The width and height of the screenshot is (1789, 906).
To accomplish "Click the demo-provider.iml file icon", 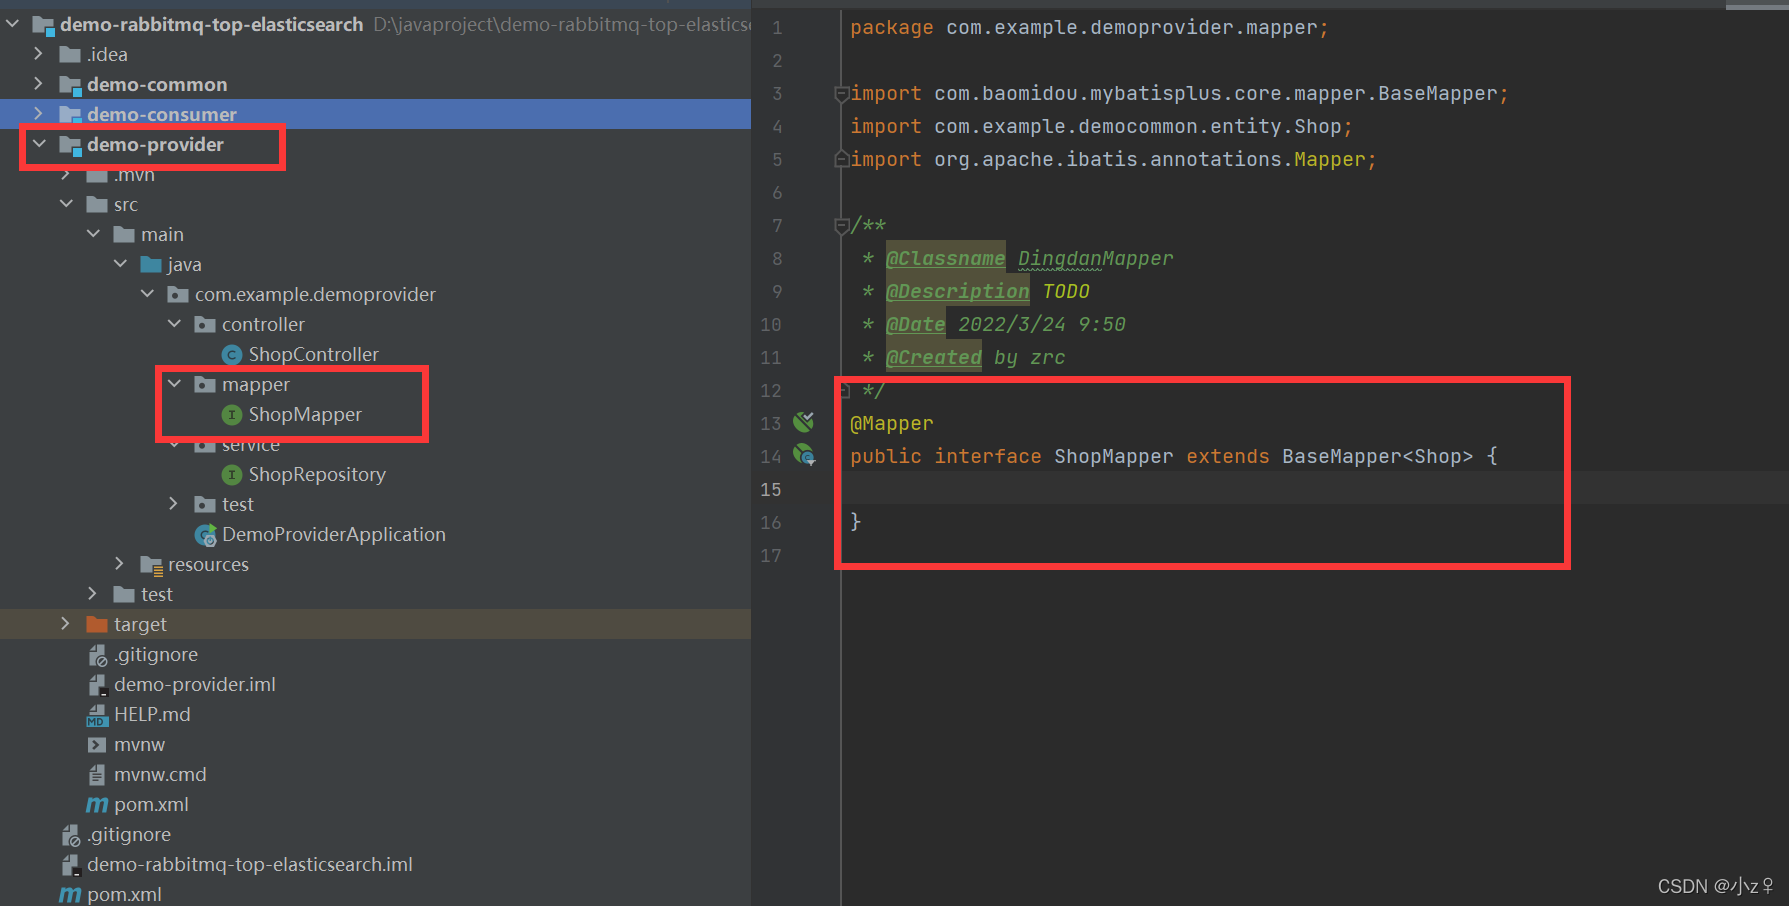I will (97, 684).
